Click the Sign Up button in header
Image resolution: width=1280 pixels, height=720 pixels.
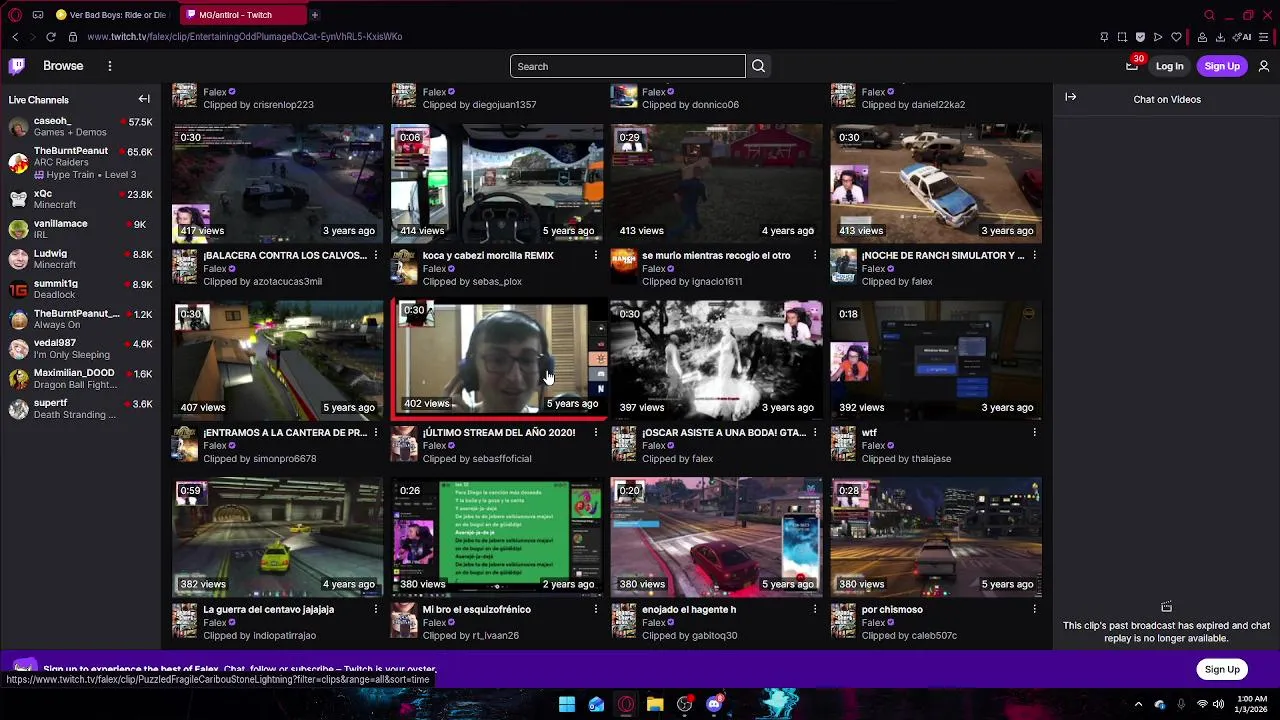coord(1222,66)
